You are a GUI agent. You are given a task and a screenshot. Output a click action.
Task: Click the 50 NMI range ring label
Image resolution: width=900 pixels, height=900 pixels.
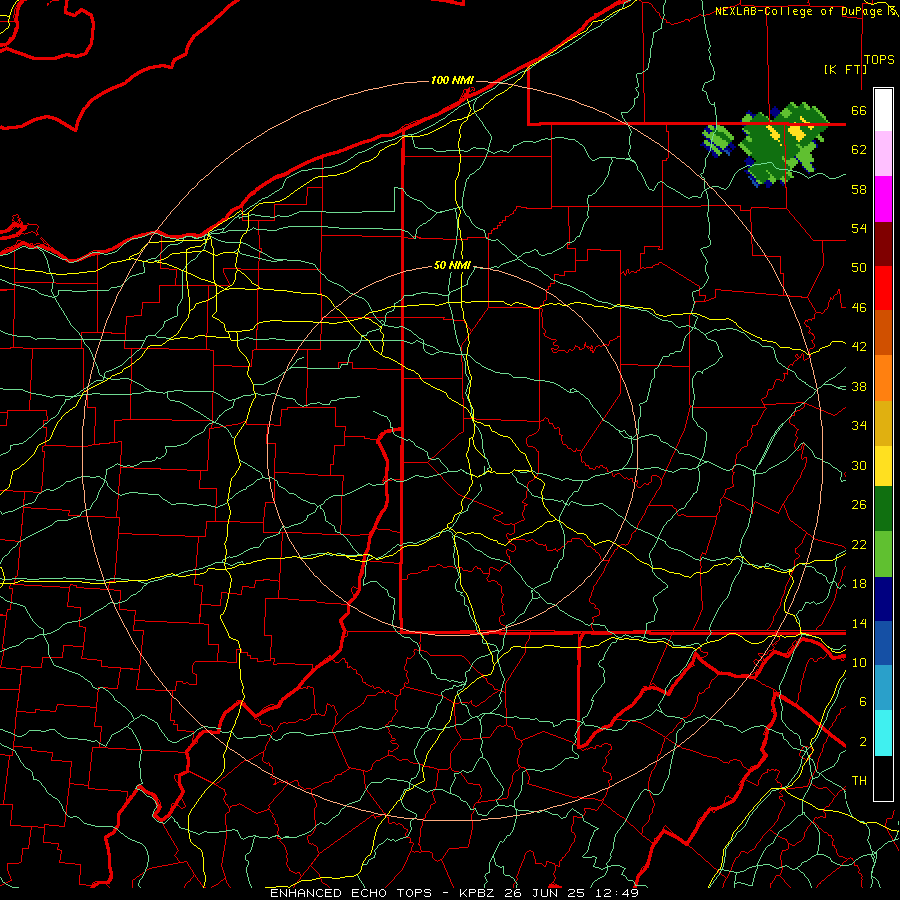(x=452, y=265)
